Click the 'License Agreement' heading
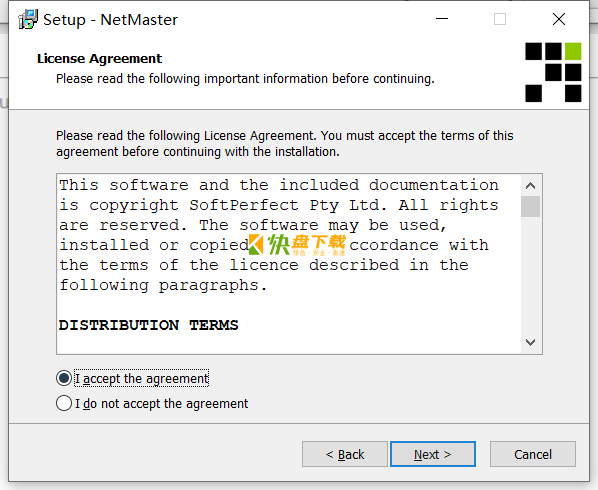 coord(100,58)
